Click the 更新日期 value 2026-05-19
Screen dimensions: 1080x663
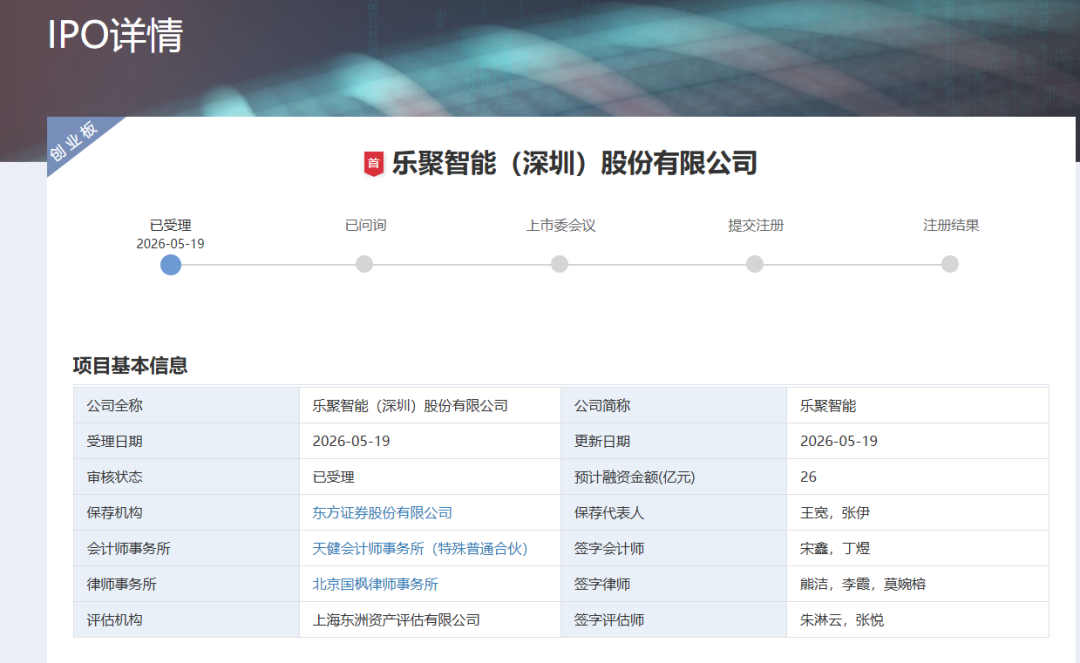pos(839,441)
